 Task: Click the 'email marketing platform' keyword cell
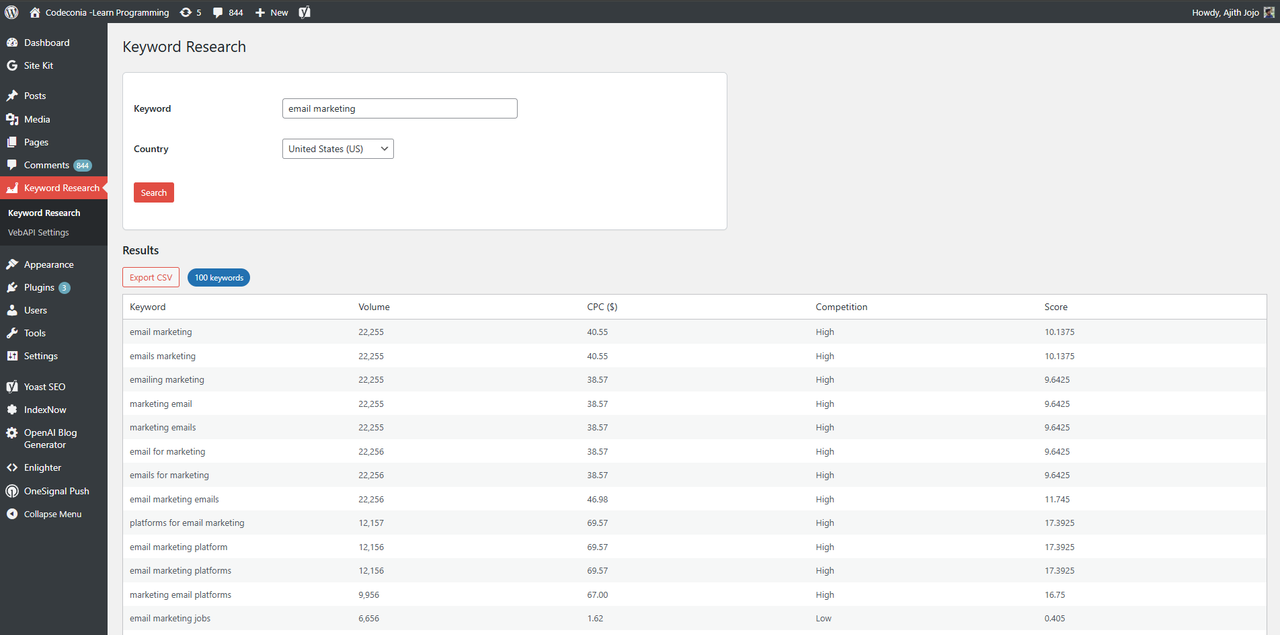[179, 547]
